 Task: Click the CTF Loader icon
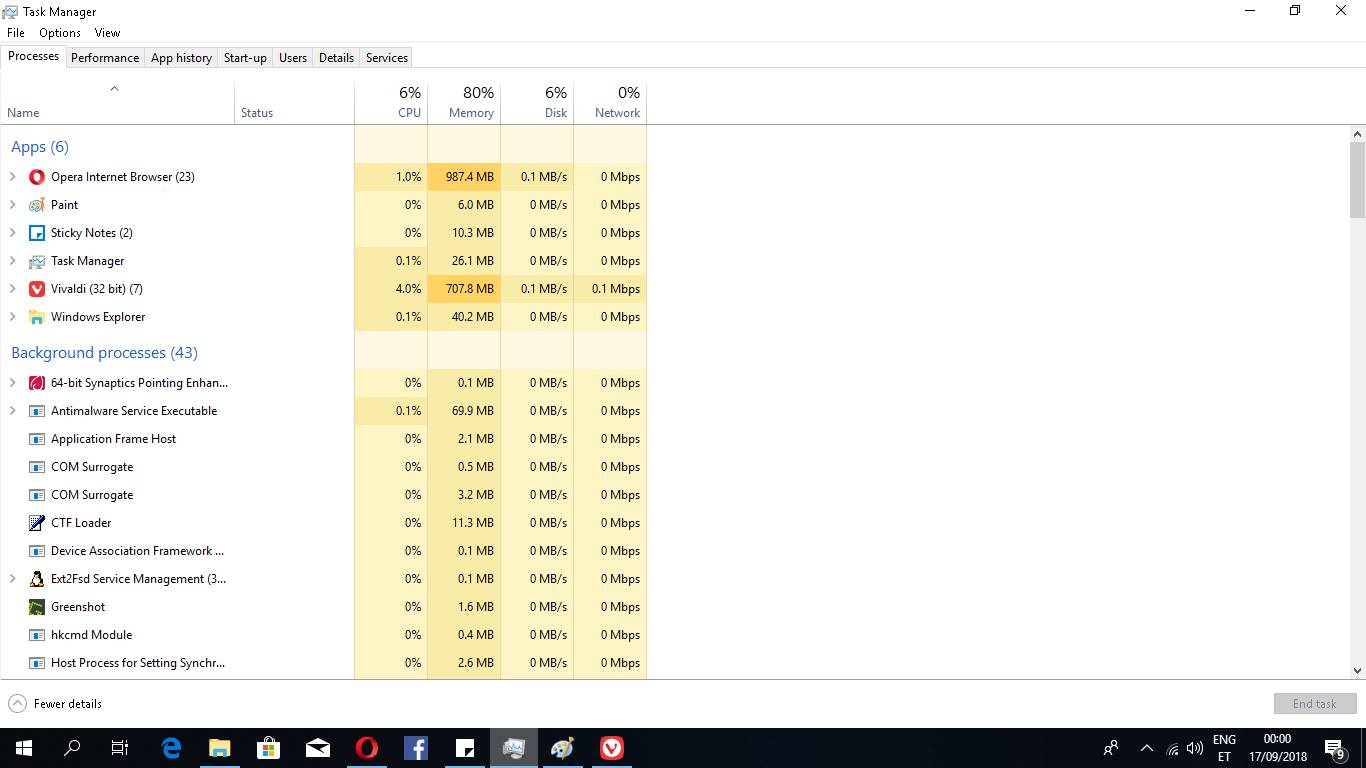tap(37, 523)
